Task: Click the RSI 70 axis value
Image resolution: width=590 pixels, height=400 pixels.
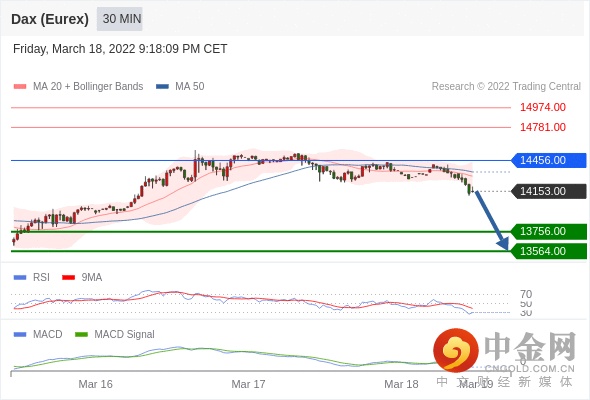Action: tap(526, 294)
